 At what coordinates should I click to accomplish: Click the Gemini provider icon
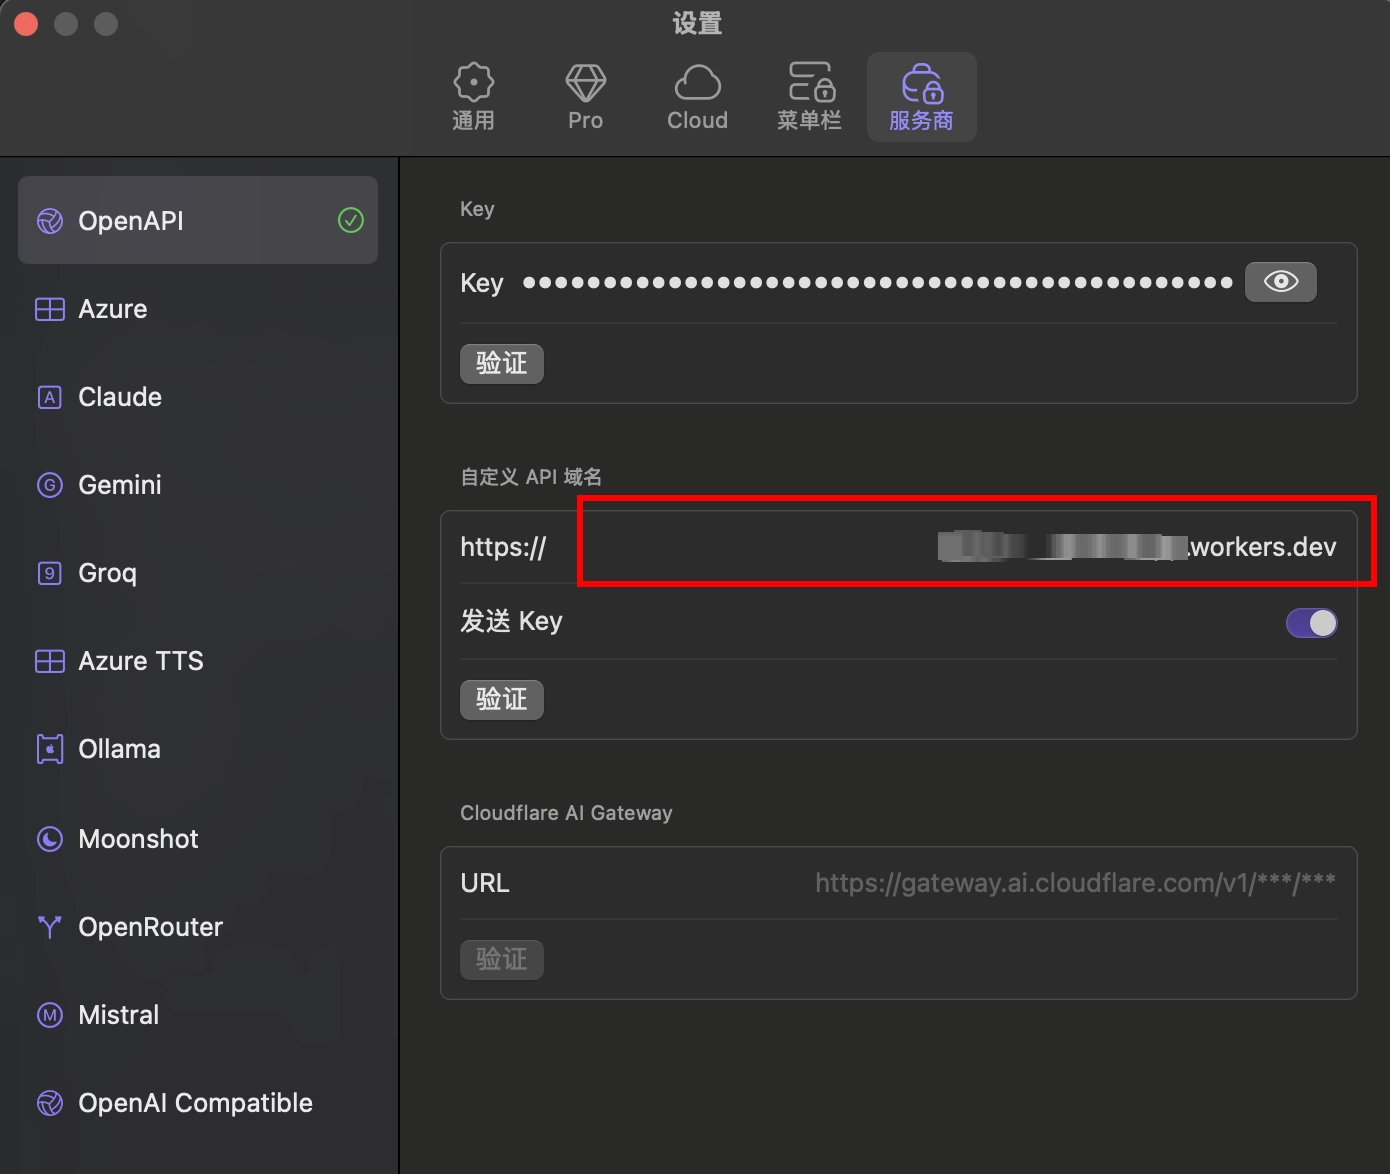coord(50,485)
